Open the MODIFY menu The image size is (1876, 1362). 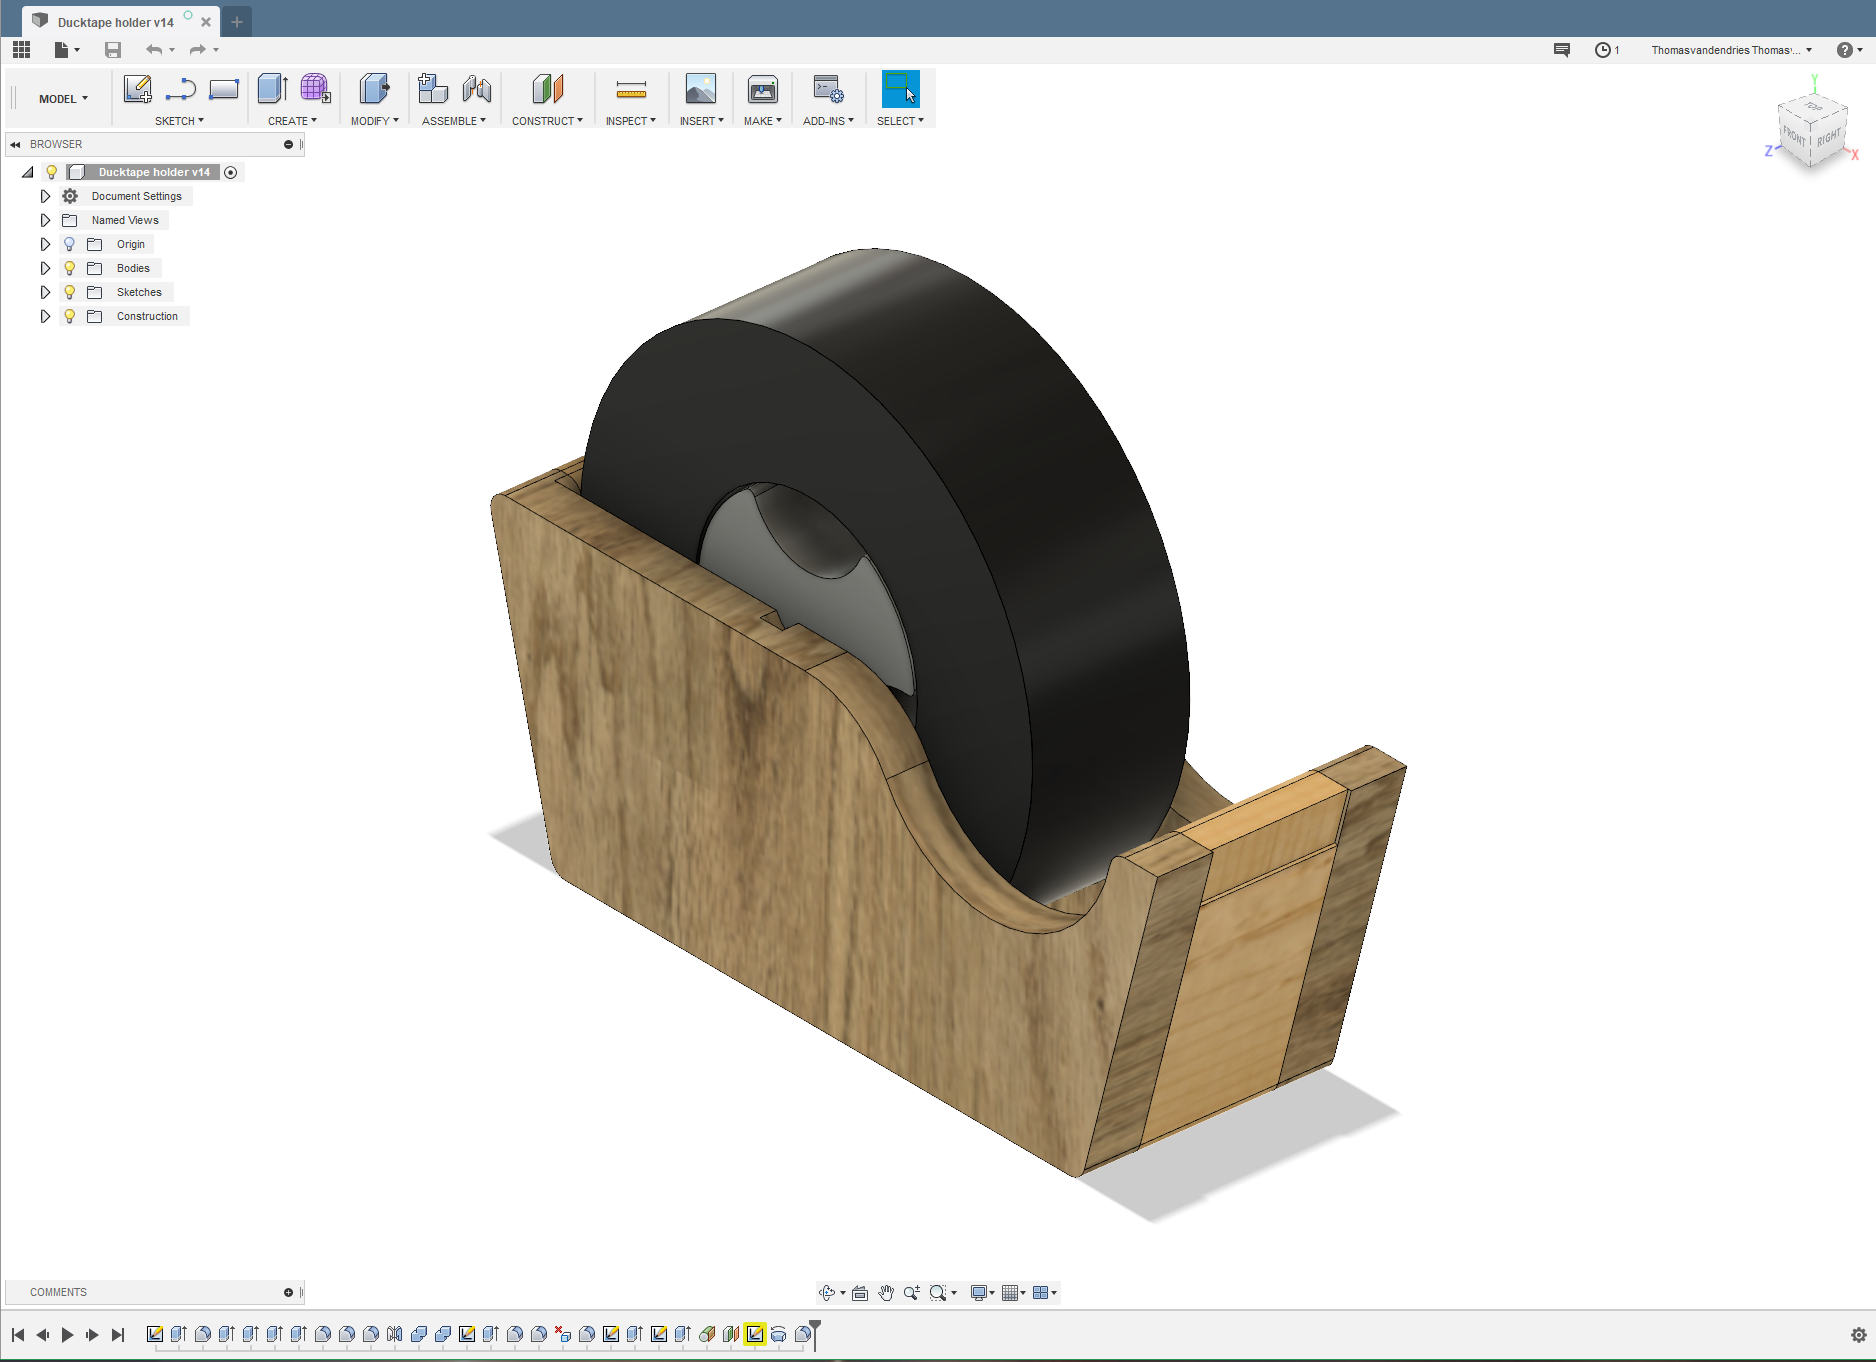(x=374, y=121)
